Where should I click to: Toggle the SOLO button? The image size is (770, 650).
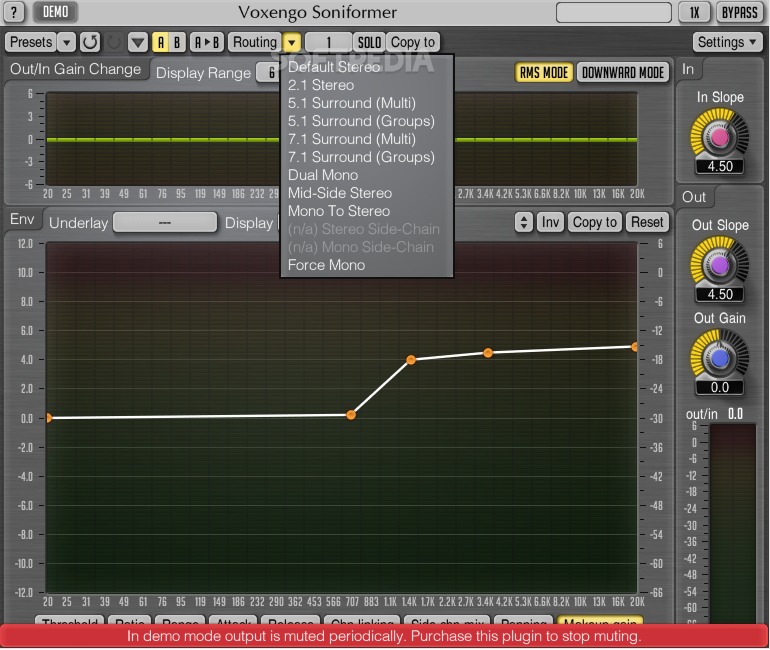[x=369, y=42]
